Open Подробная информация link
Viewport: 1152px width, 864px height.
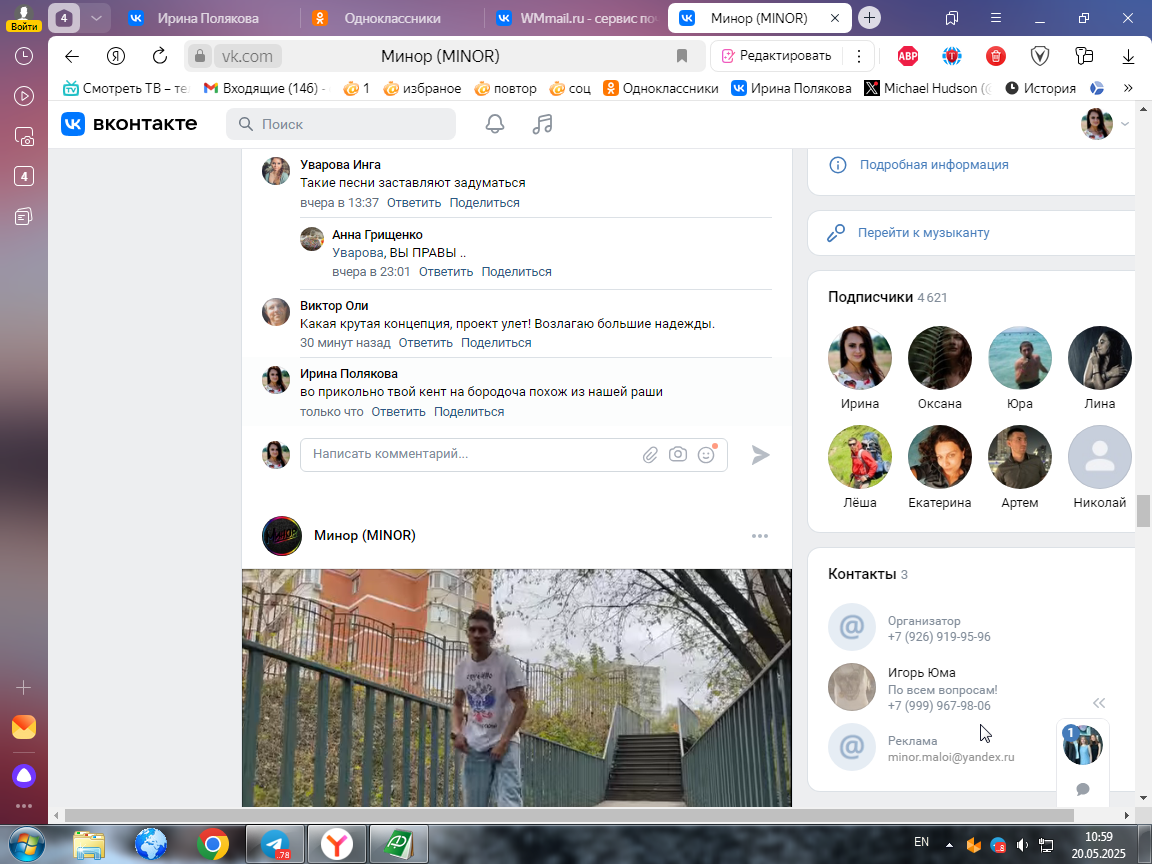[933, 165]
